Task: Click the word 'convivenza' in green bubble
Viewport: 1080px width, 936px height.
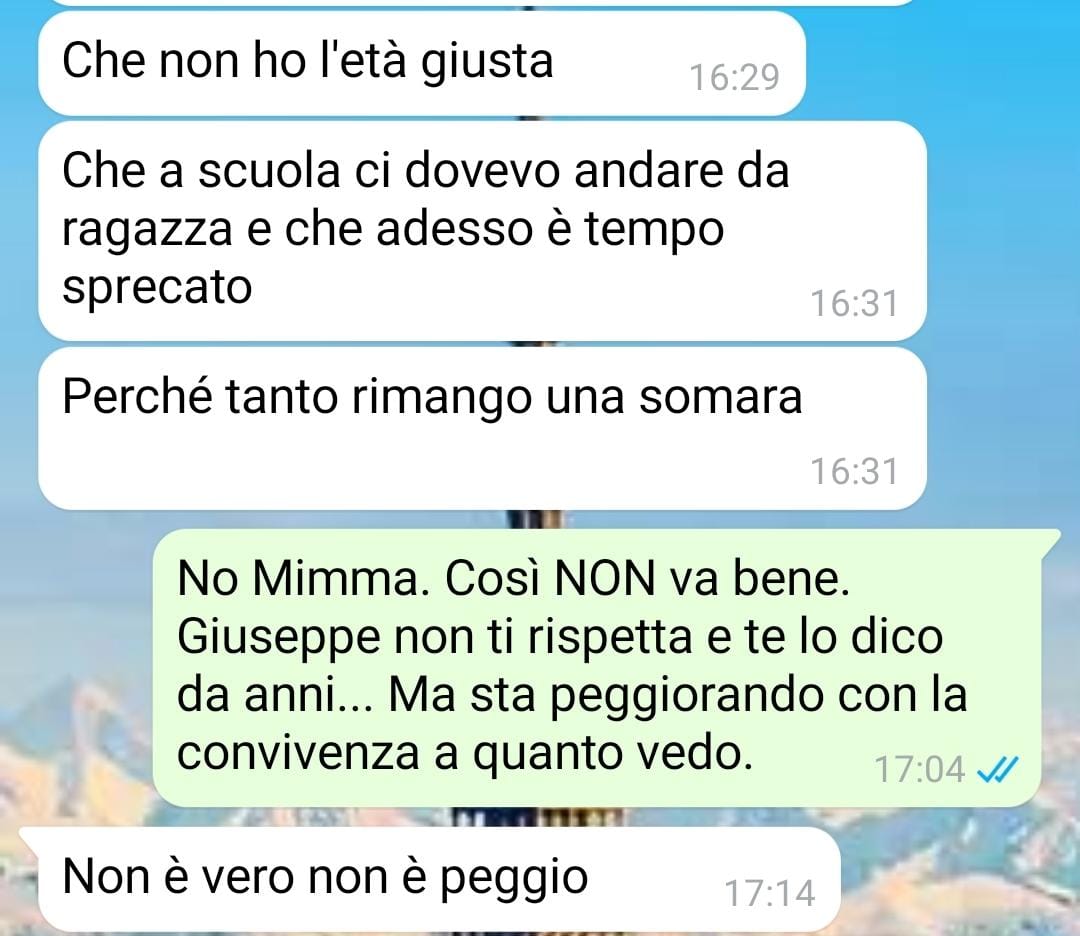Action: click(298, 753)
